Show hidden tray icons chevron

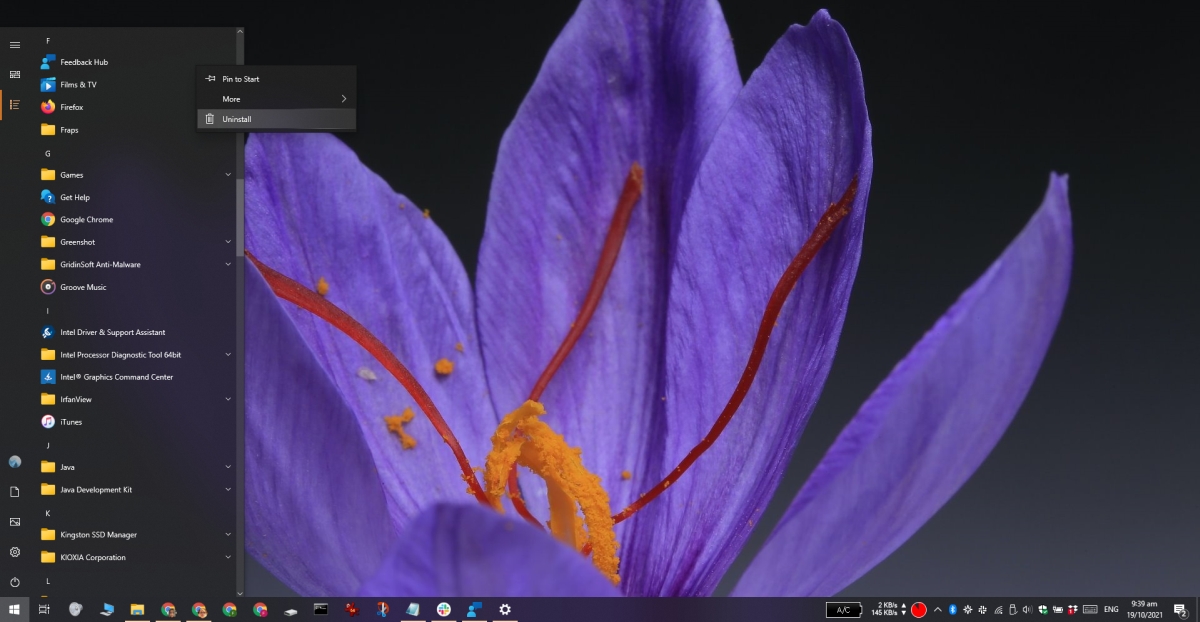tap(938, 609)
